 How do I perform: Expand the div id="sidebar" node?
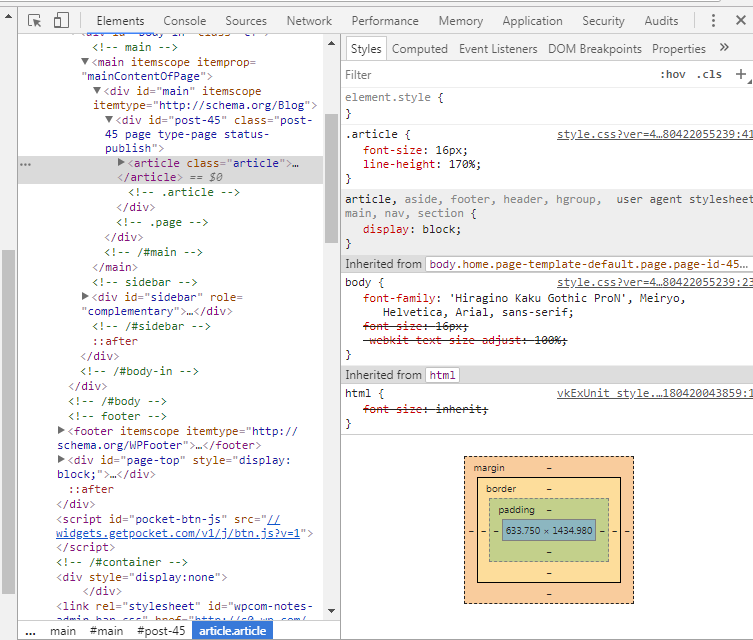[x=85, y=296]
